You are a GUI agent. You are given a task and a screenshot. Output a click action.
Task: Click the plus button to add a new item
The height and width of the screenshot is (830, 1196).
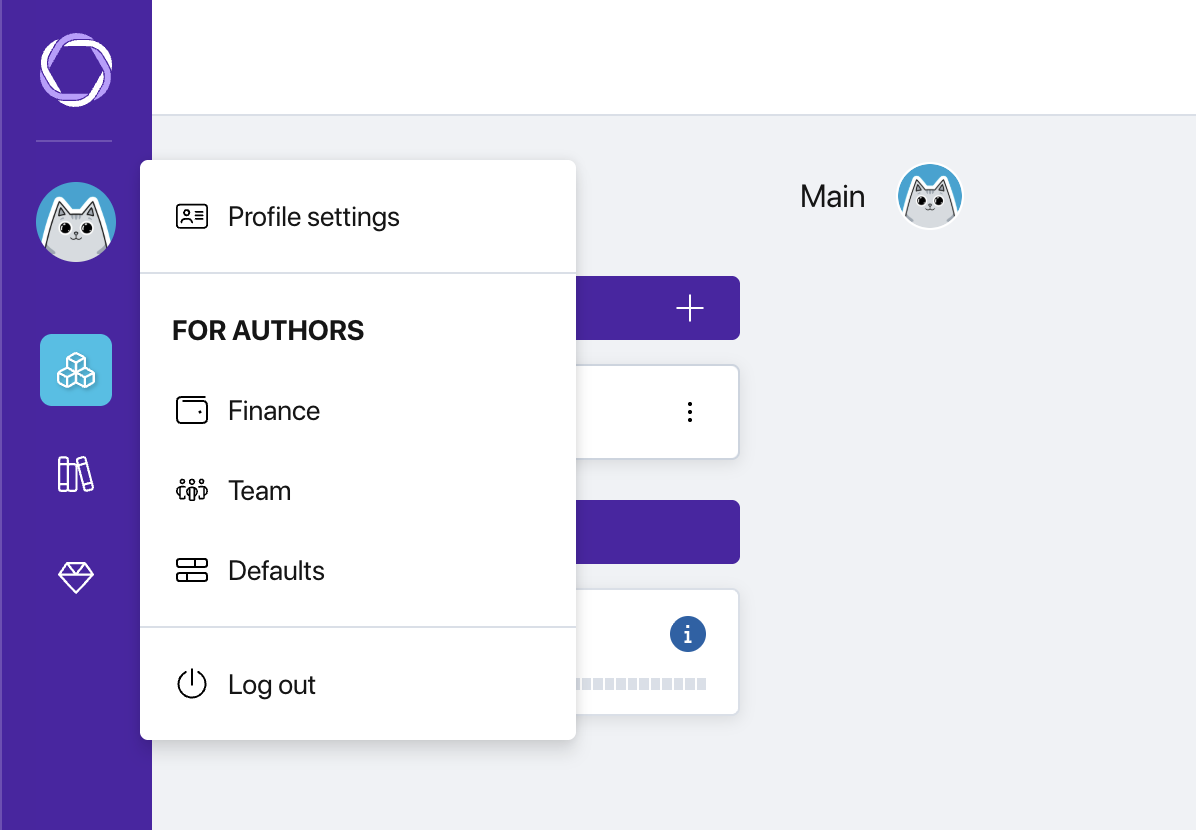(x=690, y=308)
